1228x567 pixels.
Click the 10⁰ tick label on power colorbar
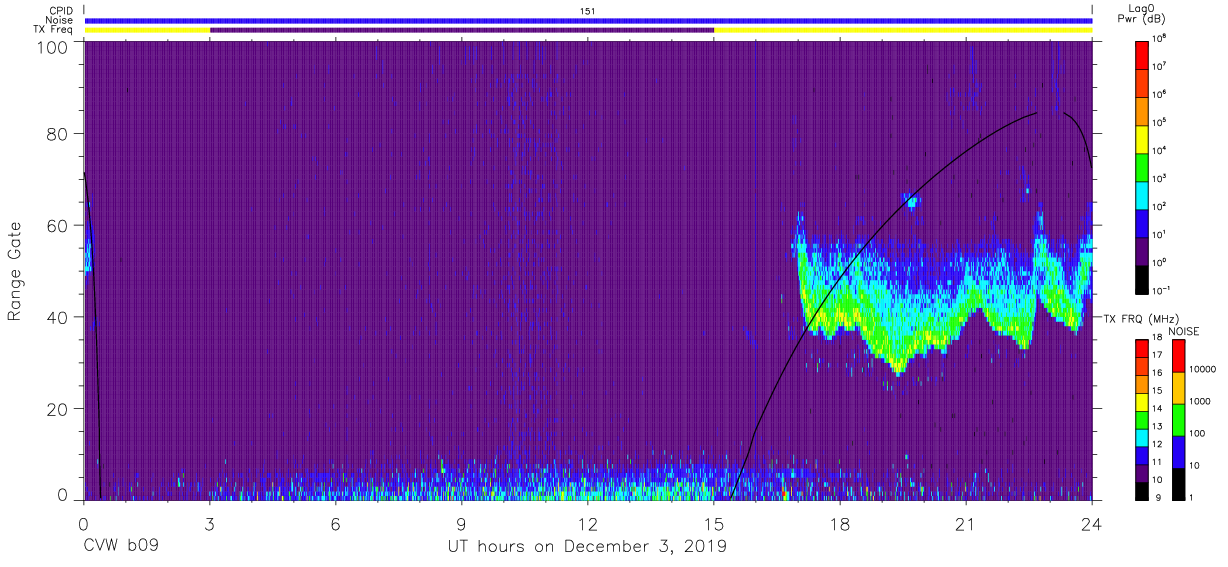(x=1160, y=262)
